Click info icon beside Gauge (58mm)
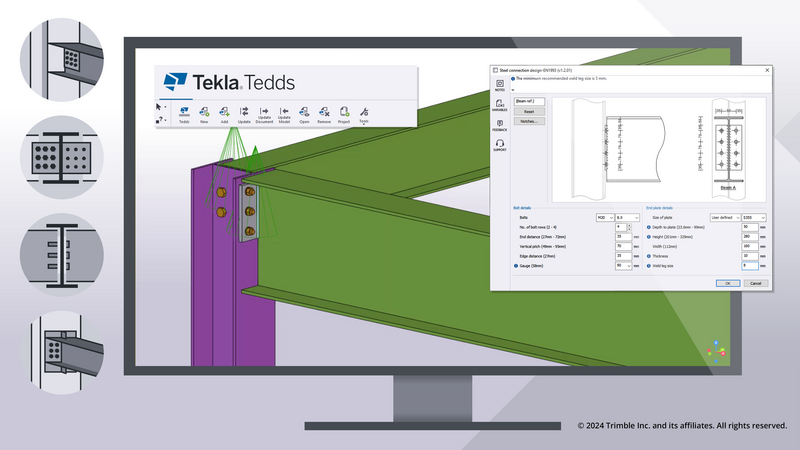Screen dimensions: 800x450 516,266
